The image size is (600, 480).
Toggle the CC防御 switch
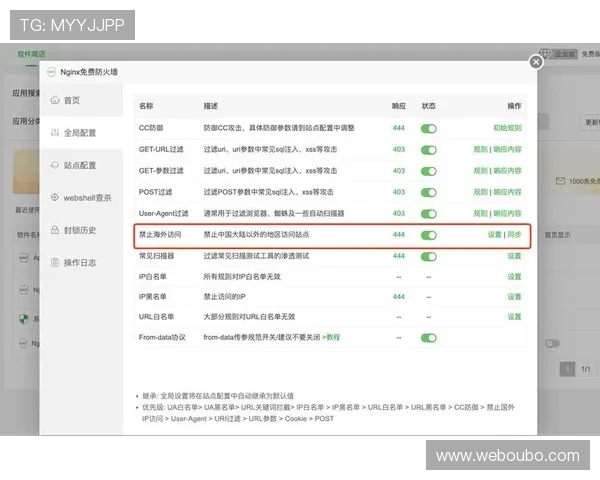coord(429,129)
